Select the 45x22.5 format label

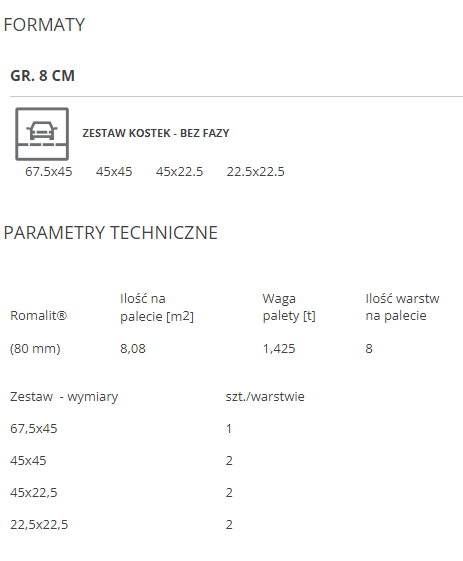pos(179,172)
